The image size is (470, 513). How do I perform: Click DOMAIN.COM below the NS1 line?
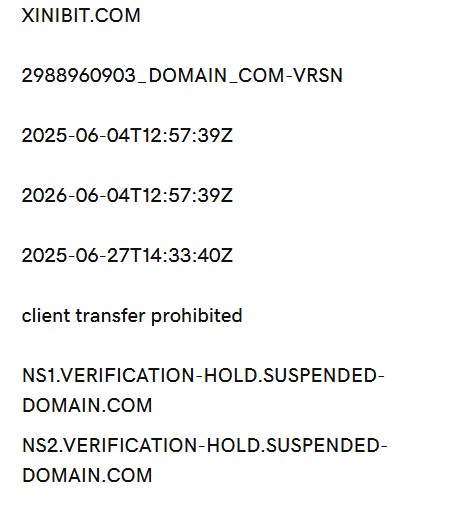pyautogui.click(x=87, y=406)
